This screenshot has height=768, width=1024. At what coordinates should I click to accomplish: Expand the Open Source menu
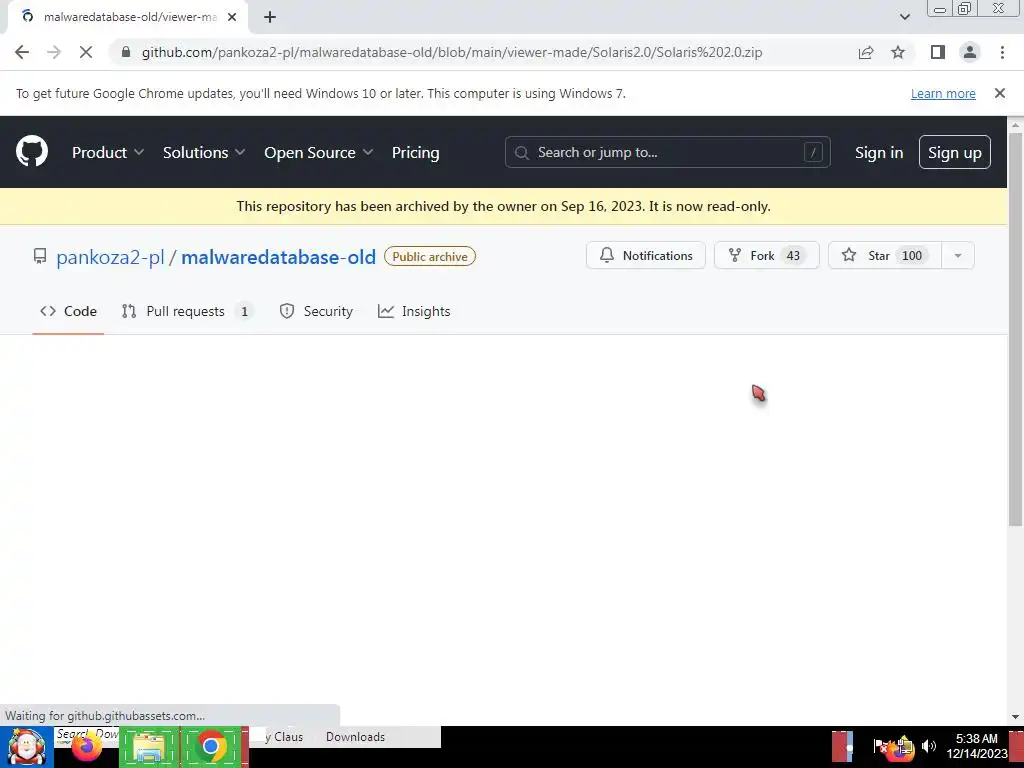pyautogui.click(x=319, y=152)
